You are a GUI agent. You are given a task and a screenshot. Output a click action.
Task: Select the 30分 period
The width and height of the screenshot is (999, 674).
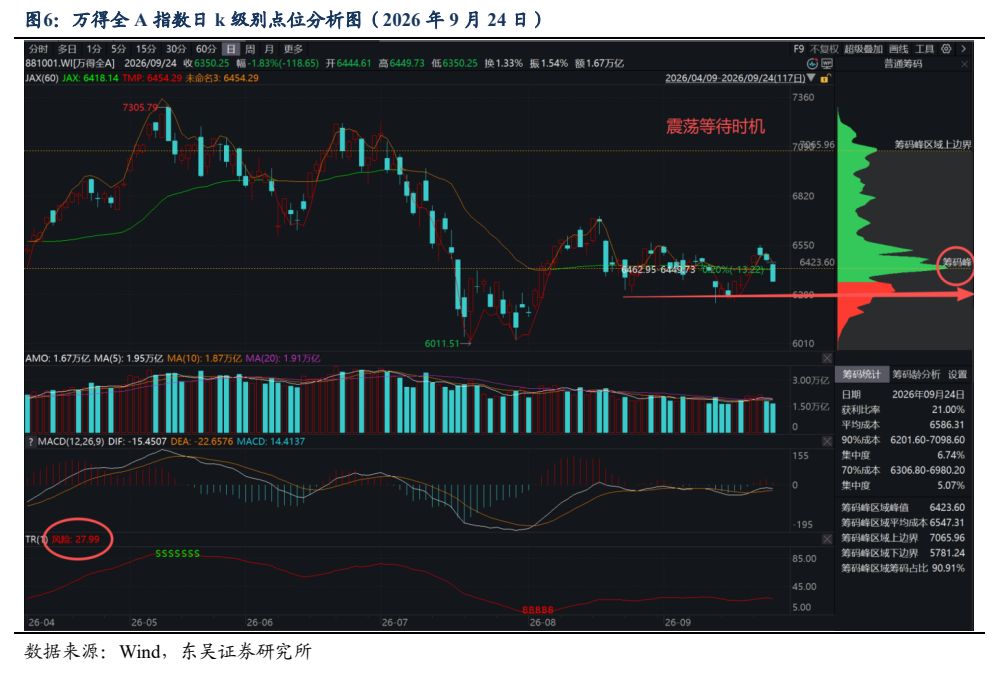pyautogui.click(x=176, y=49)
